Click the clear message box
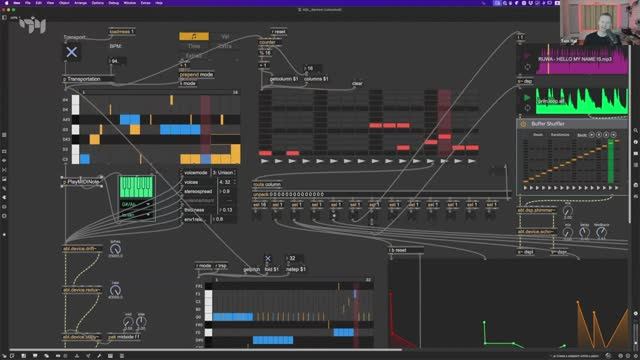The width and height of the screenshot is (640, 360). pos(357,83)
